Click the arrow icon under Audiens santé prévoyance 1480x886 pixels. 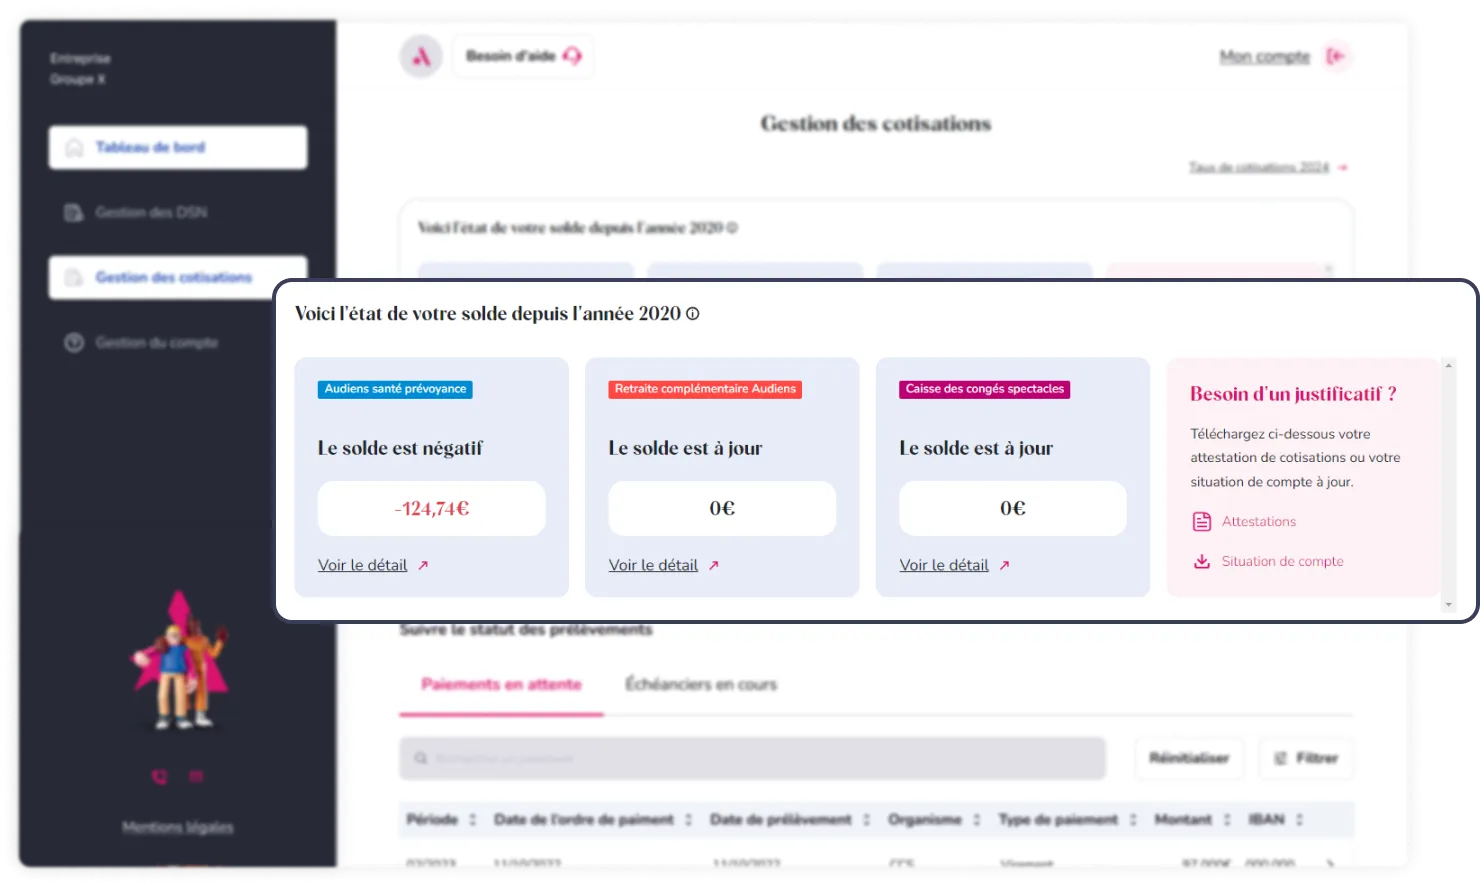(x=423, y=566)
